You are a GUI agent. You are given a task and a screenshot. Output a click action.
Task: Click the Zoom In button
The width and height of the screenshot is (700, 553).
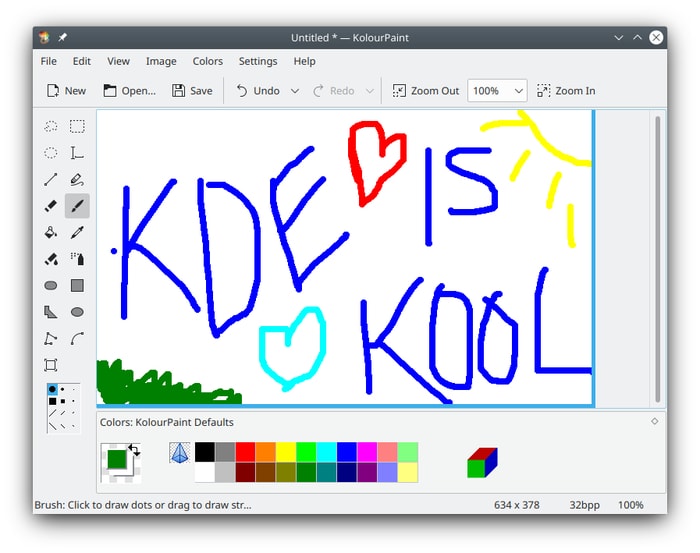click(566, 91)
